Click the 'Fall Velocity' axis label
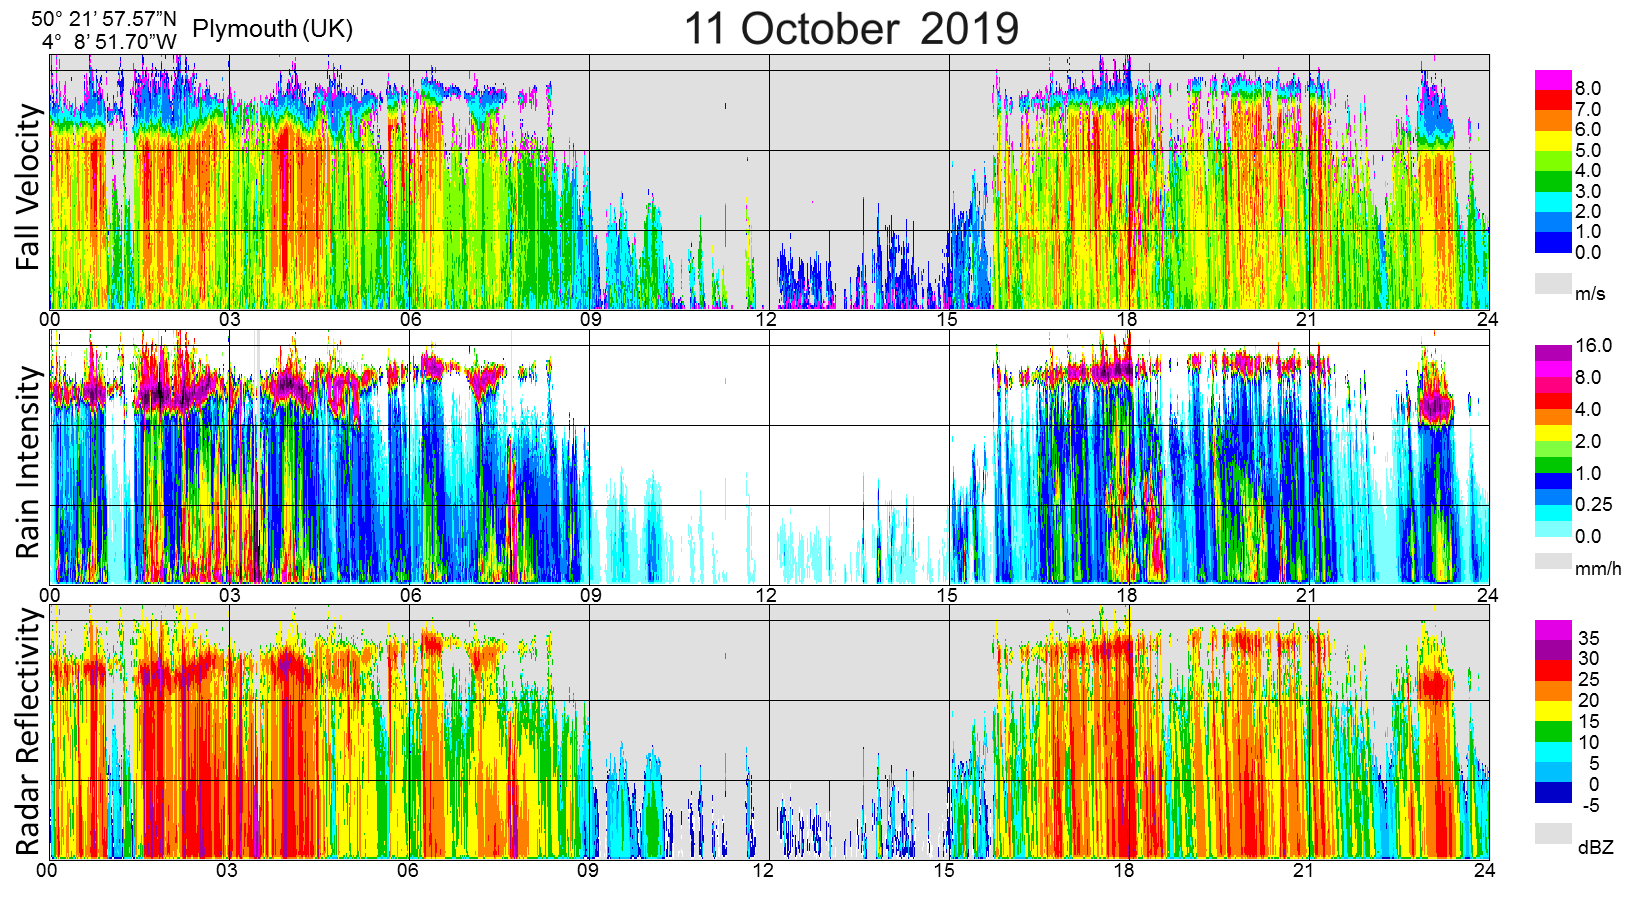The image size is (1640, 900). pos(28,186)
